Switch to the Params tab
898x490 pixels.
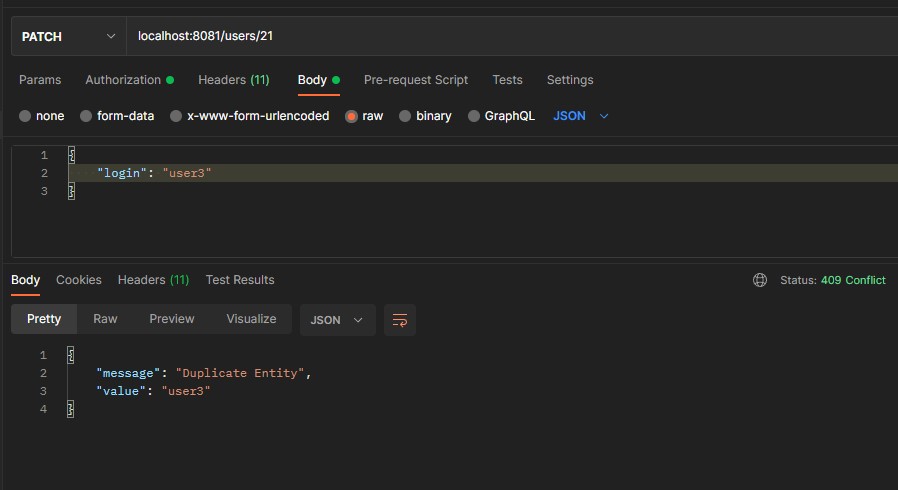(x=40, y=80)
